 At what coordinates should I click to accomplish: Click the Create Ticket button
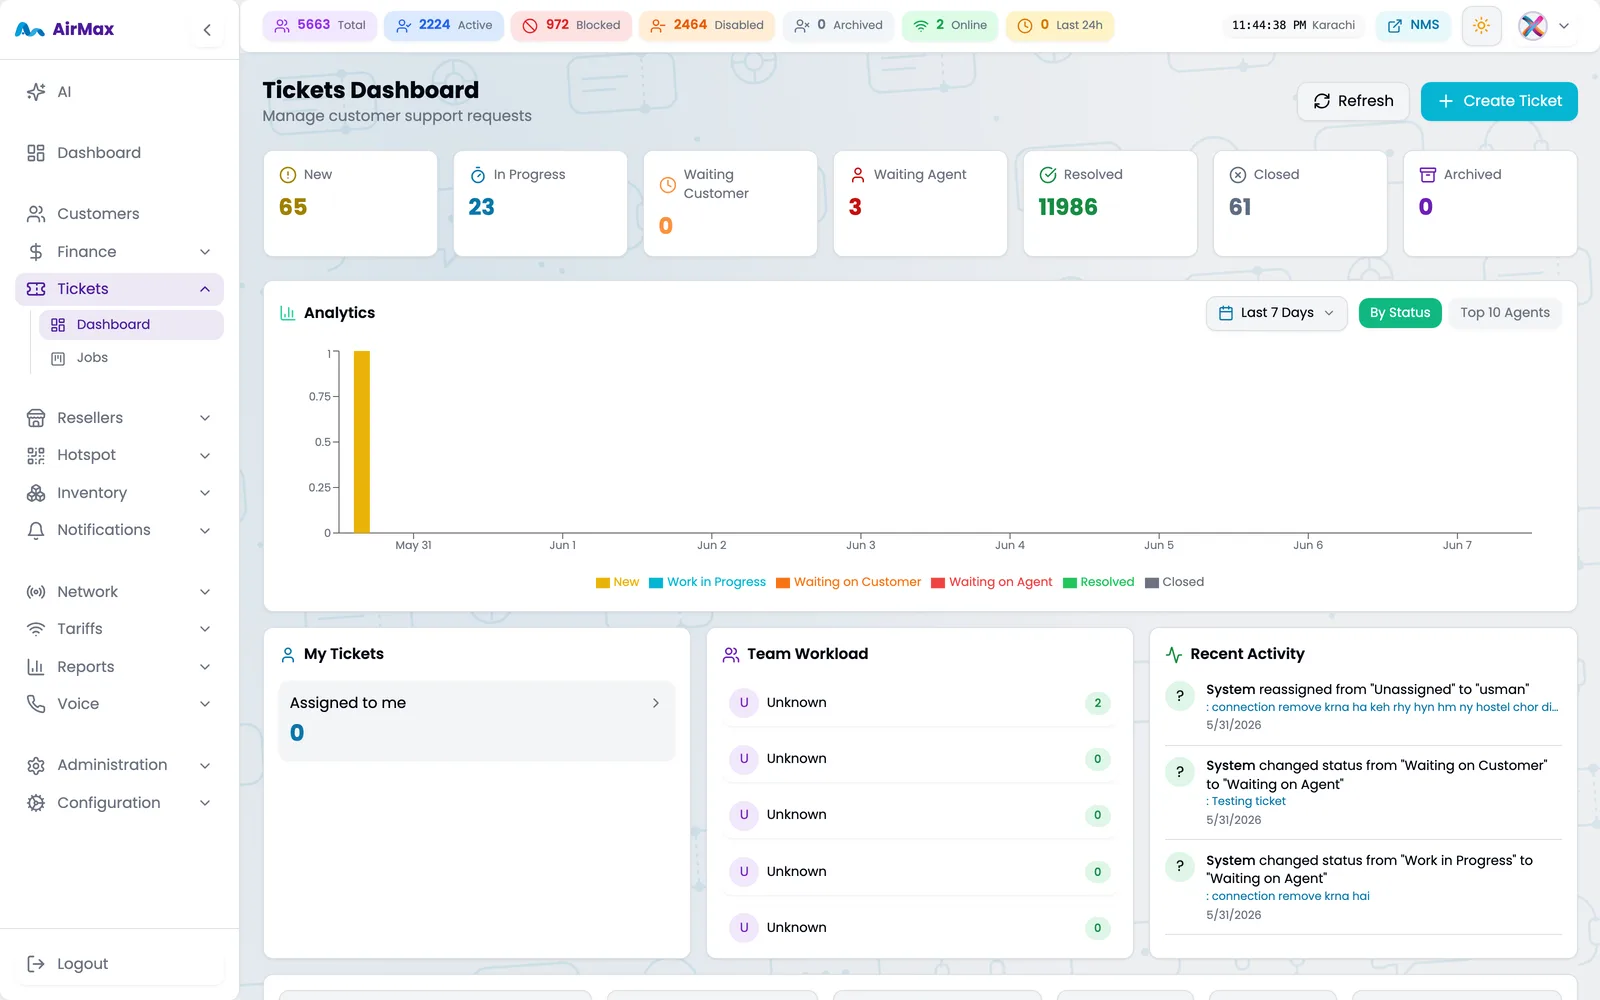tap(1499, 101)
